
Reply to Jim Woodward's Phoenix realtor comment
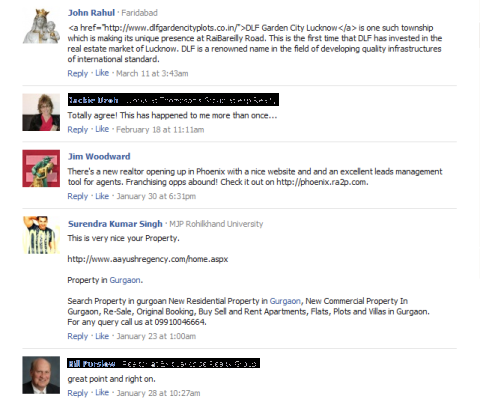coord(78,196)
